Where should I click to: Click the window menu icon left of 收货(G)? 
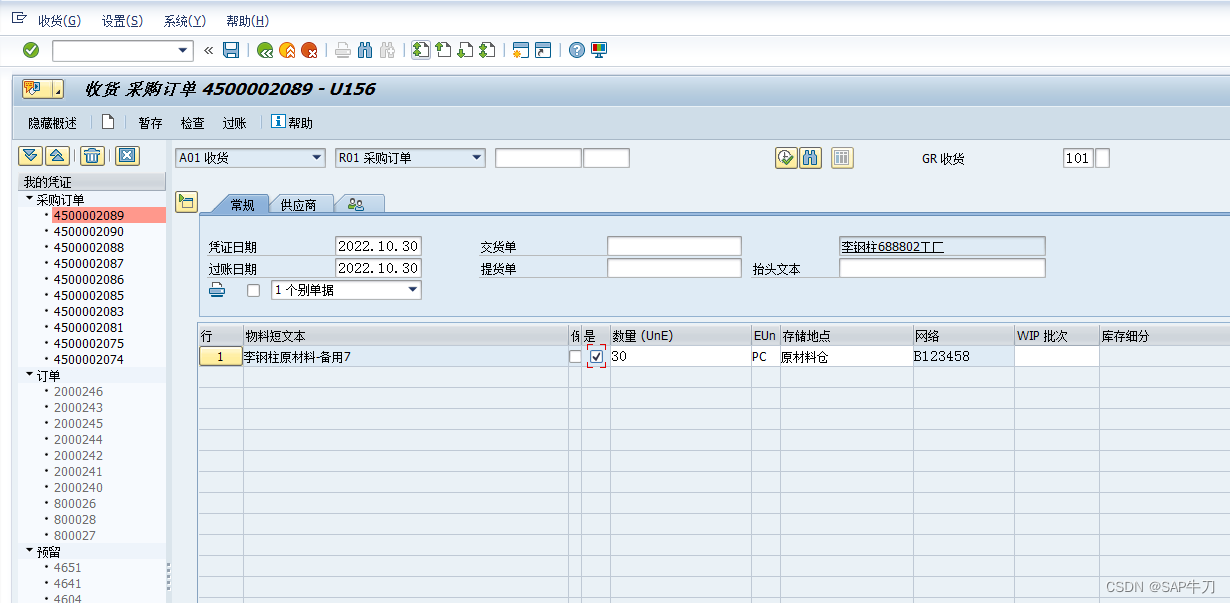(x=18, y=19)
